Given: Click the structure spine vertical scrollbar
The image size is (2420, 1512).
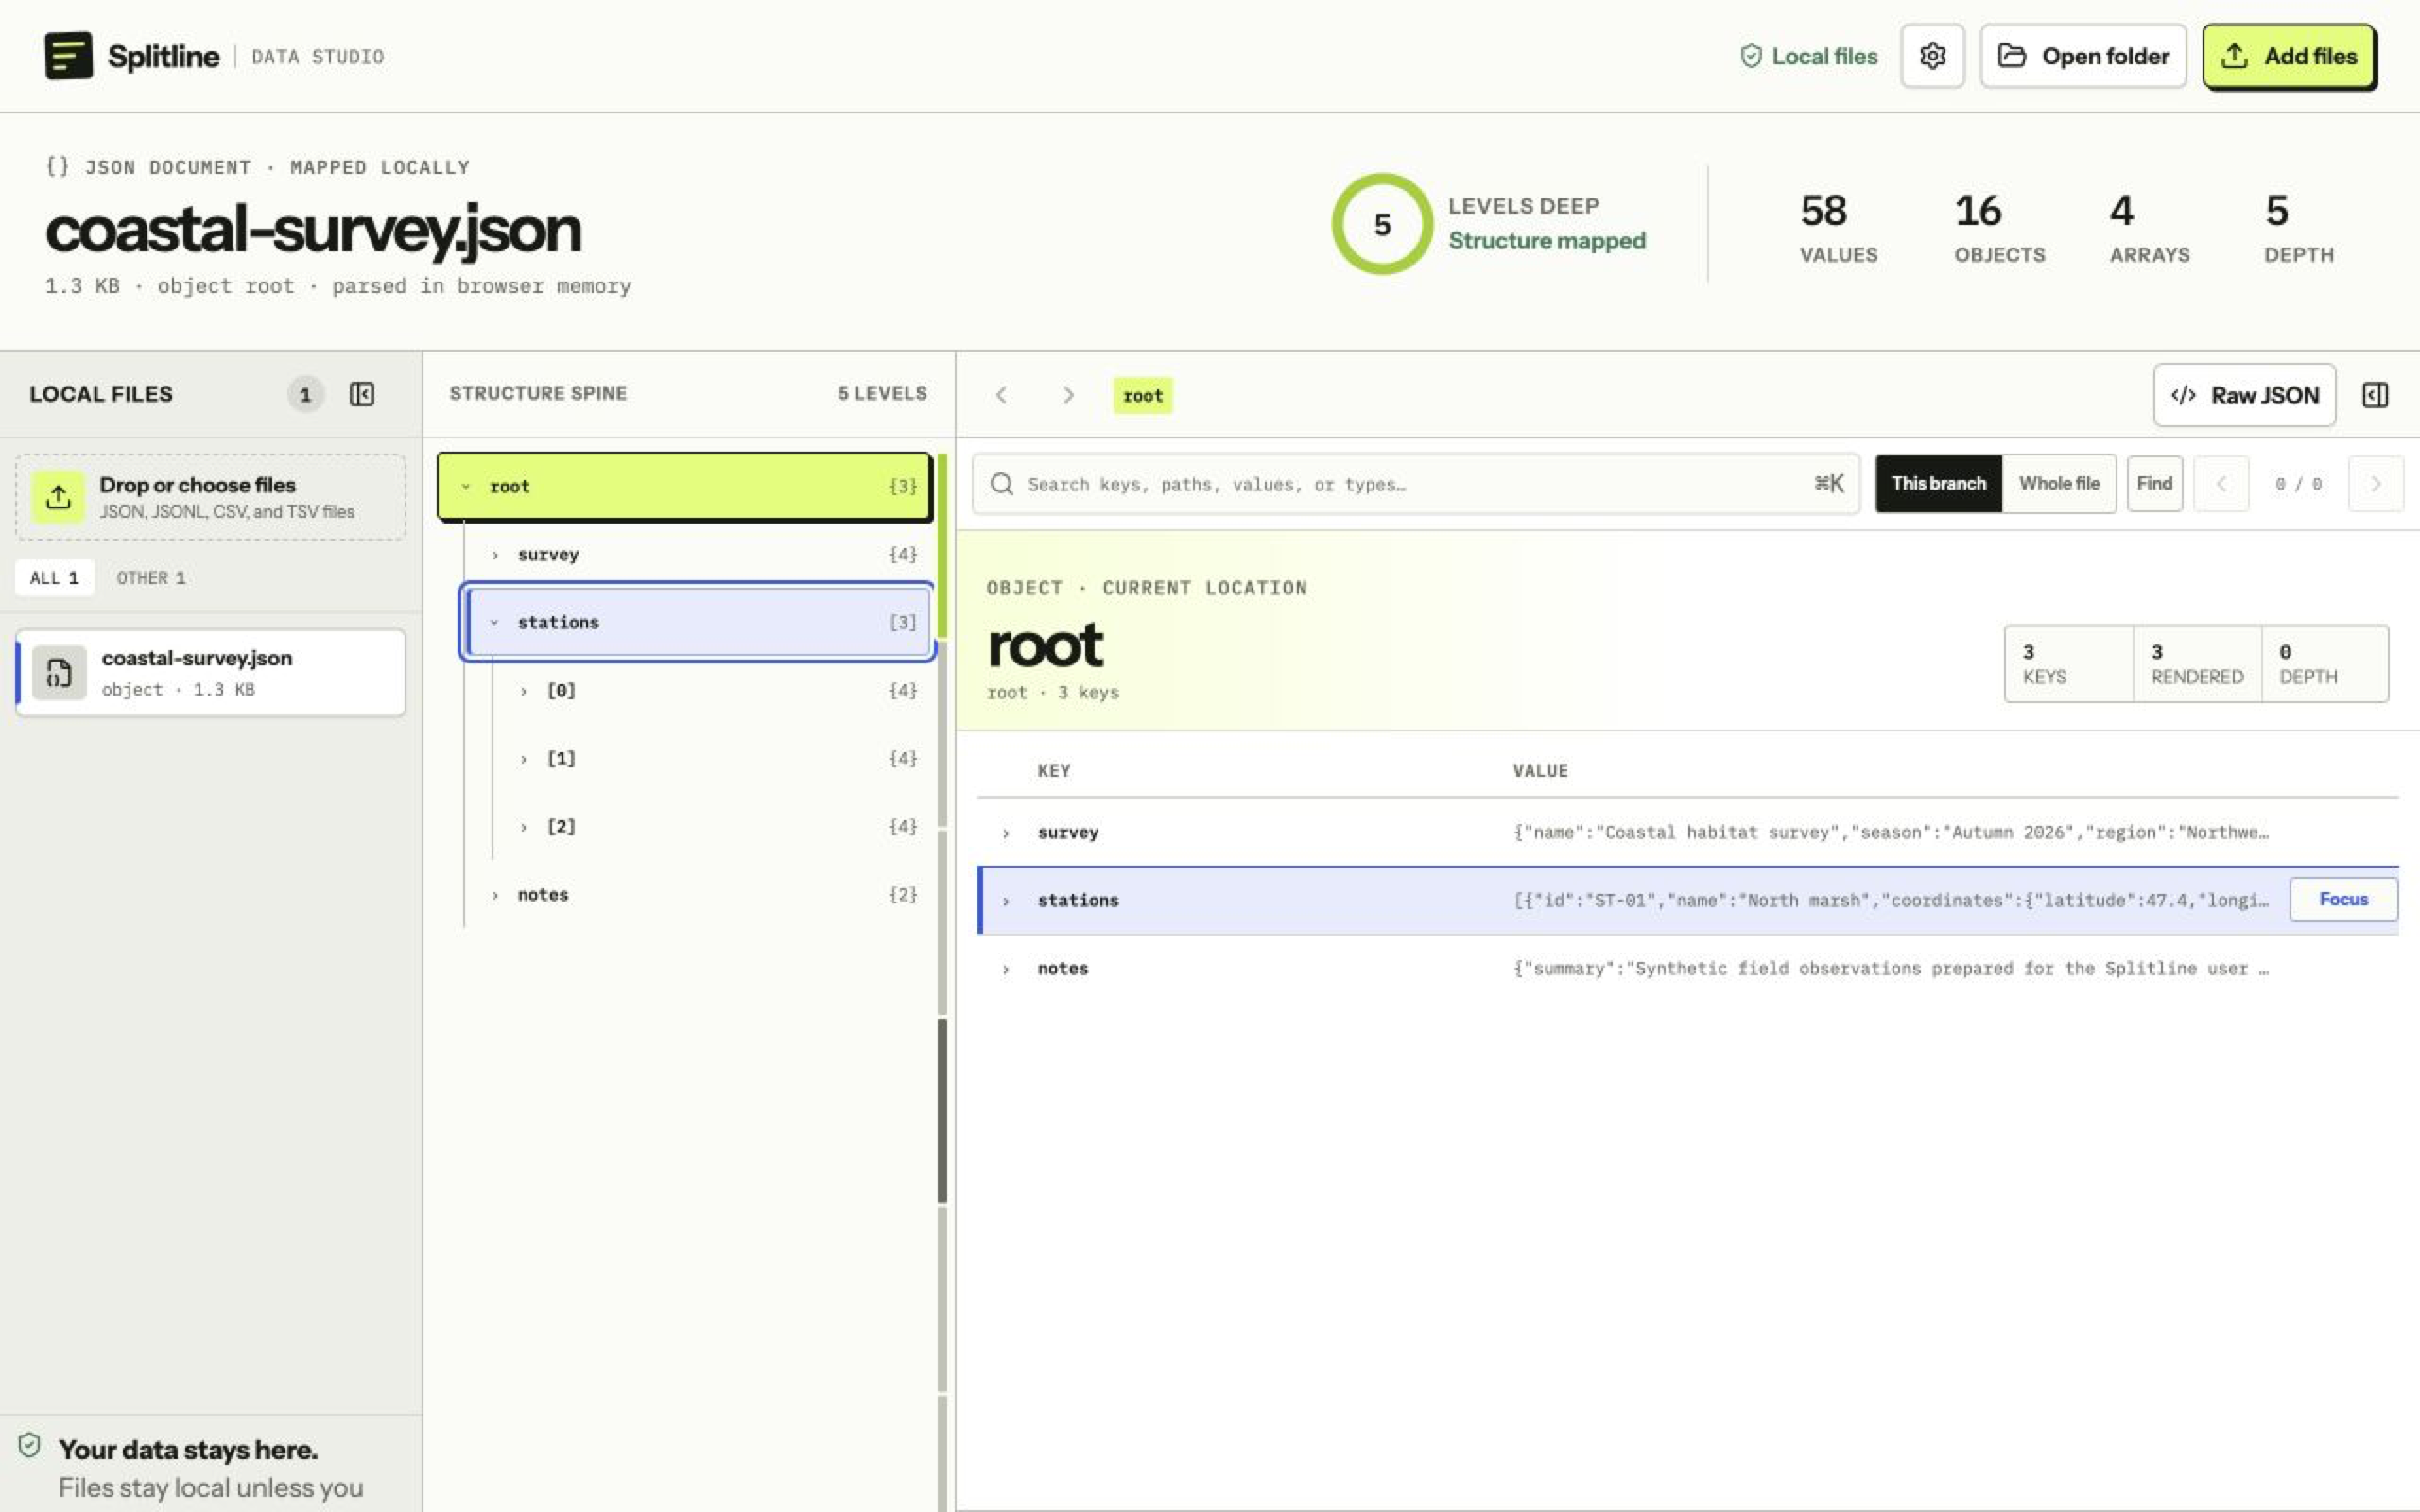Looking at the screenshot, I should pyautogui.click(x=942, y=1110).
